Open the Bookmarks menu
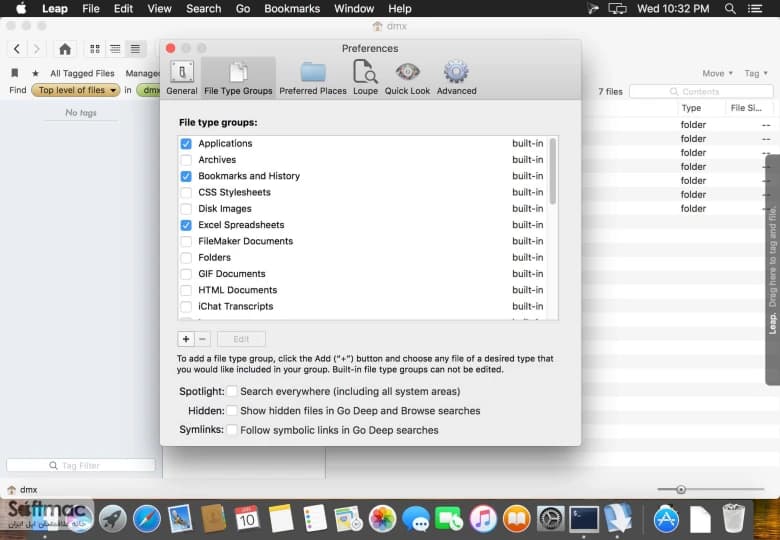 coord(292,8)
